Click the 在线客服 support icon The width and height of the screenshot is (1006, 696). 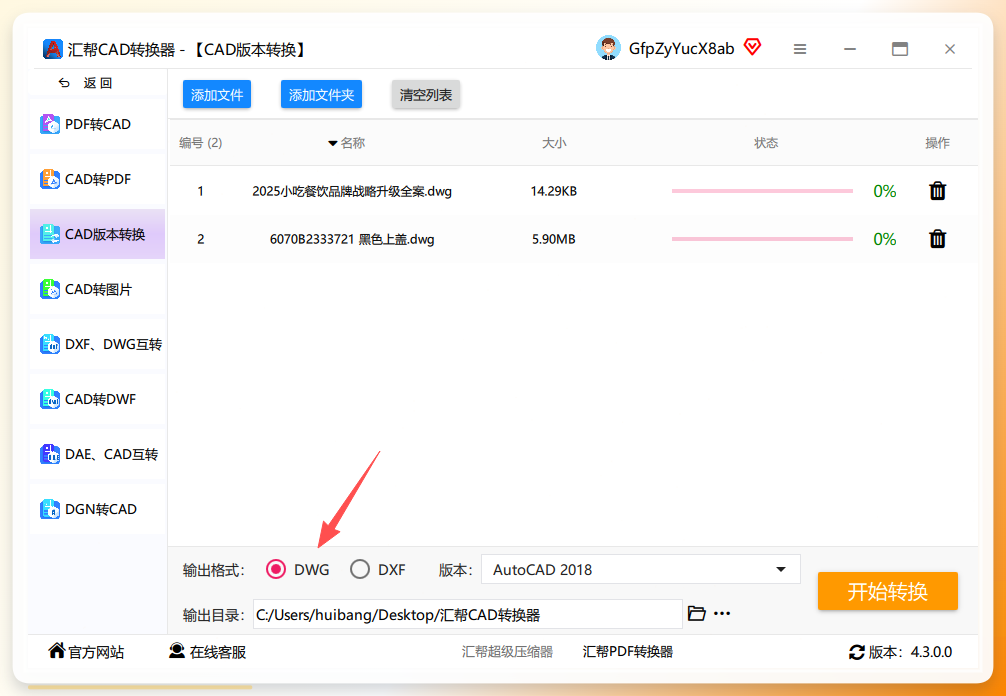tap(177, 651)
